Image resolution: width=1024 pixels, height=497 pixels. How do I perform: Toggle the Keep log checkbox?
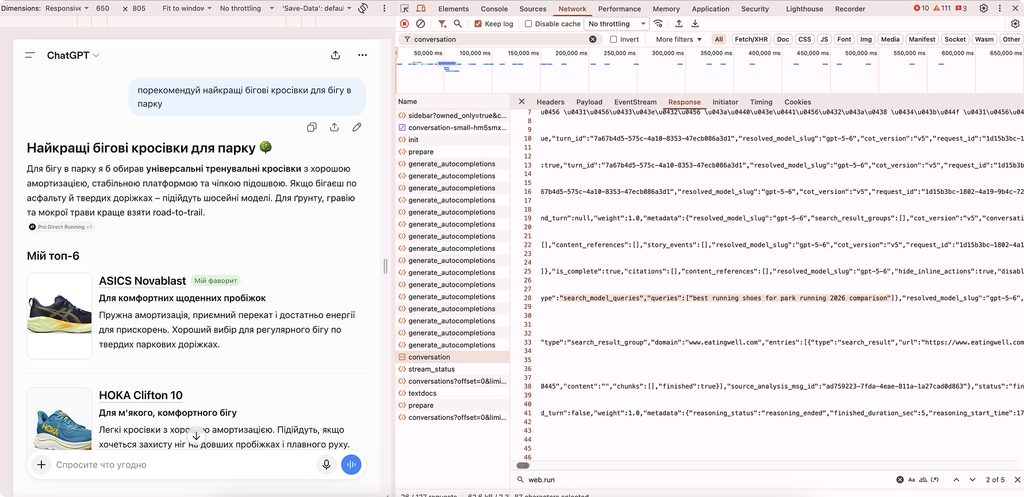[x=478, y=24]
